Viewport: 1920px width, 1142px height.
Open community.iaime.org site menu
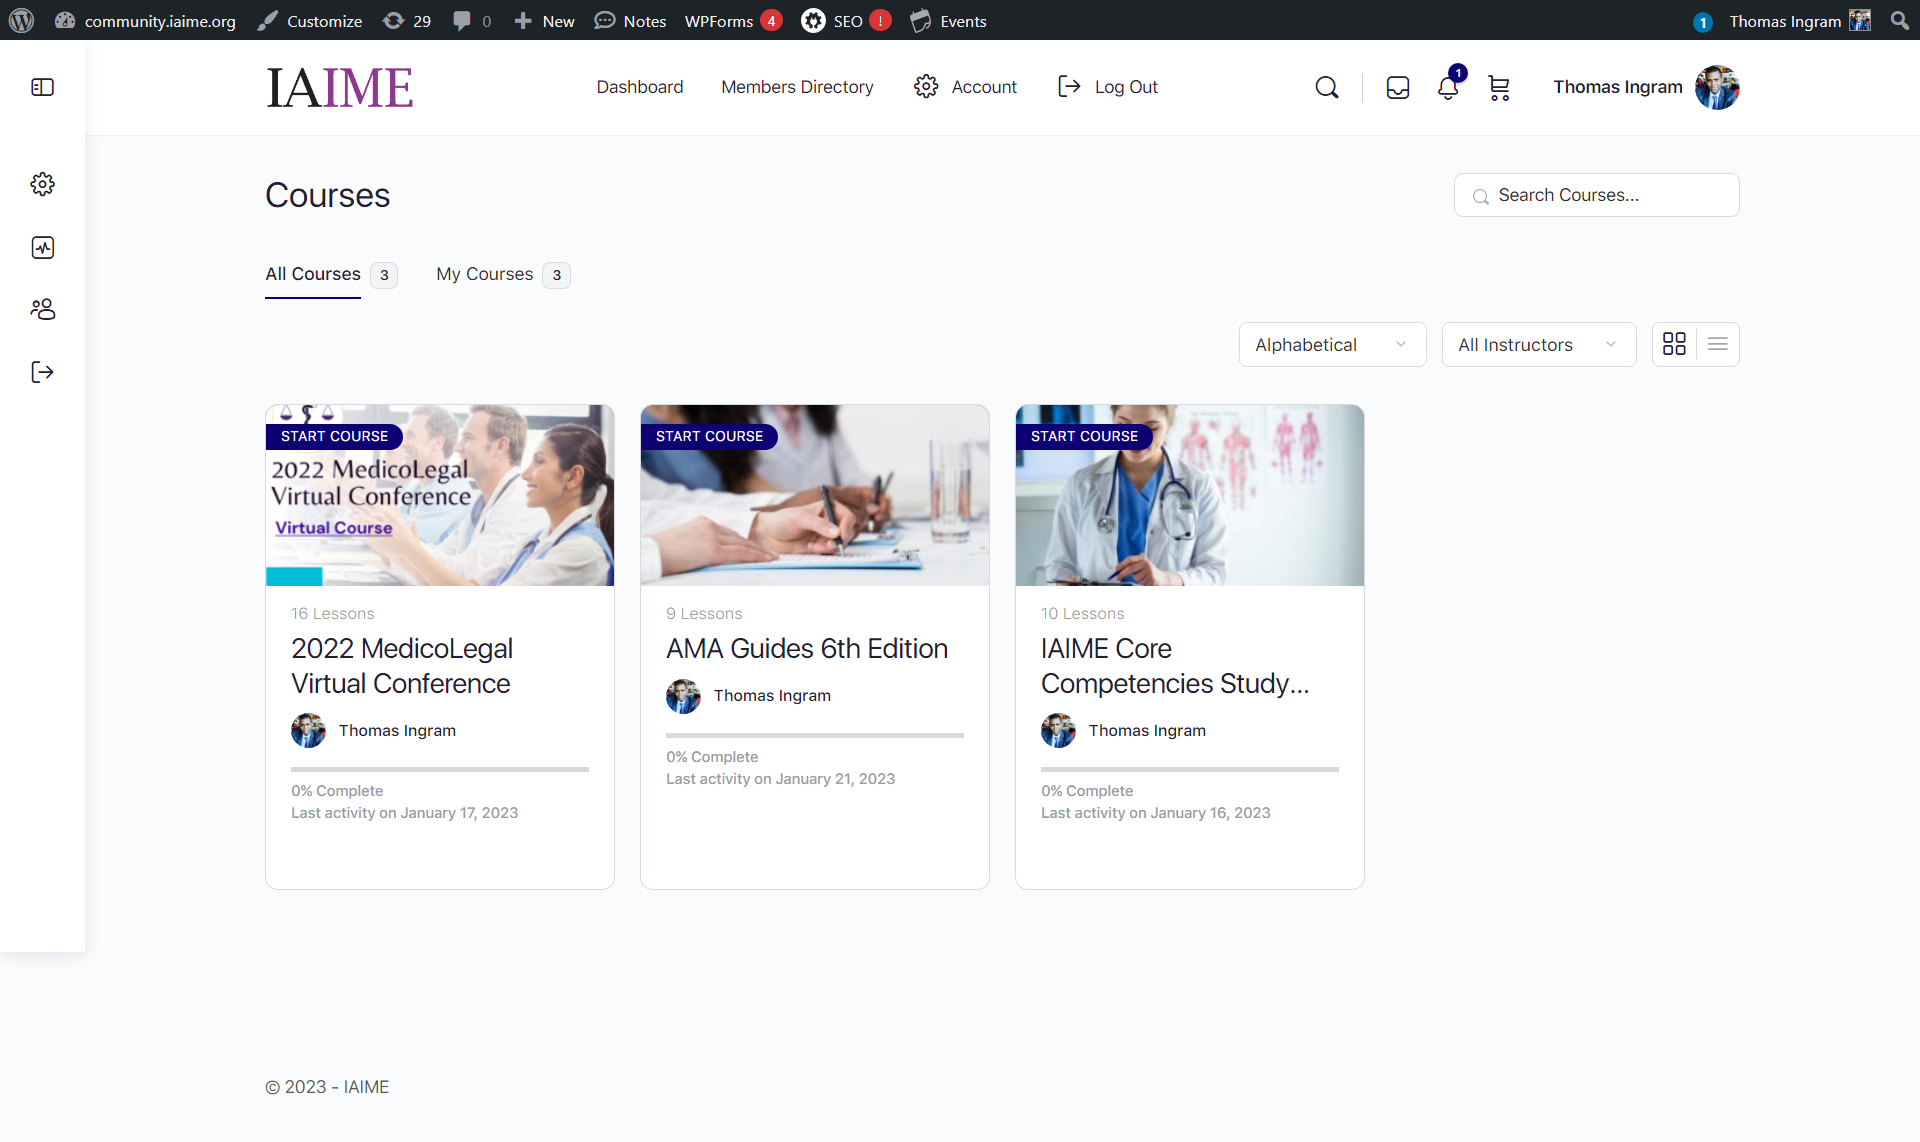(x=146, y=21)
